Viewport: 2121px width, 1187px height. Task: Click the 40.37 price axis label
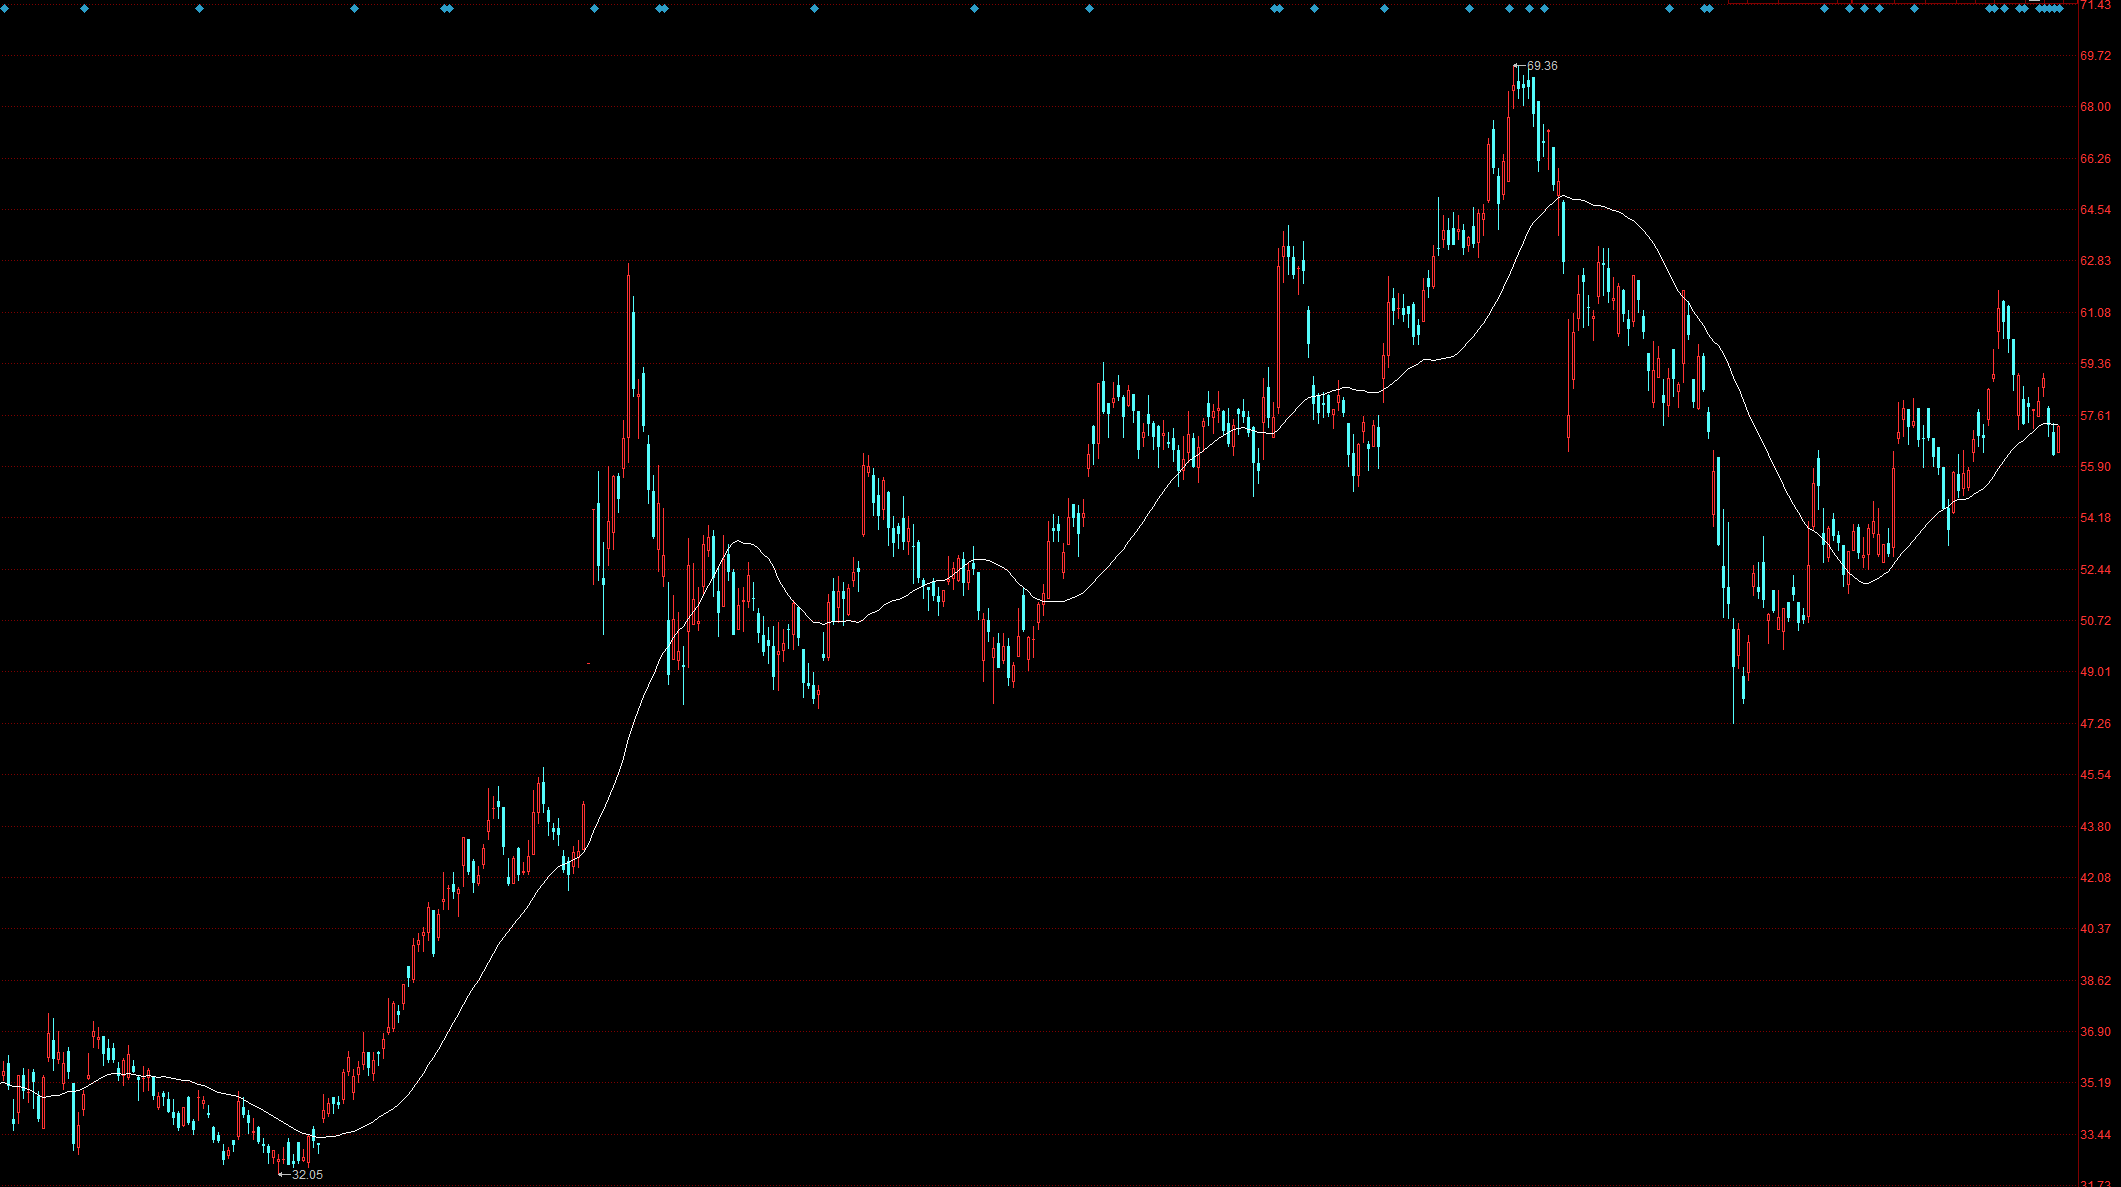2095,929
